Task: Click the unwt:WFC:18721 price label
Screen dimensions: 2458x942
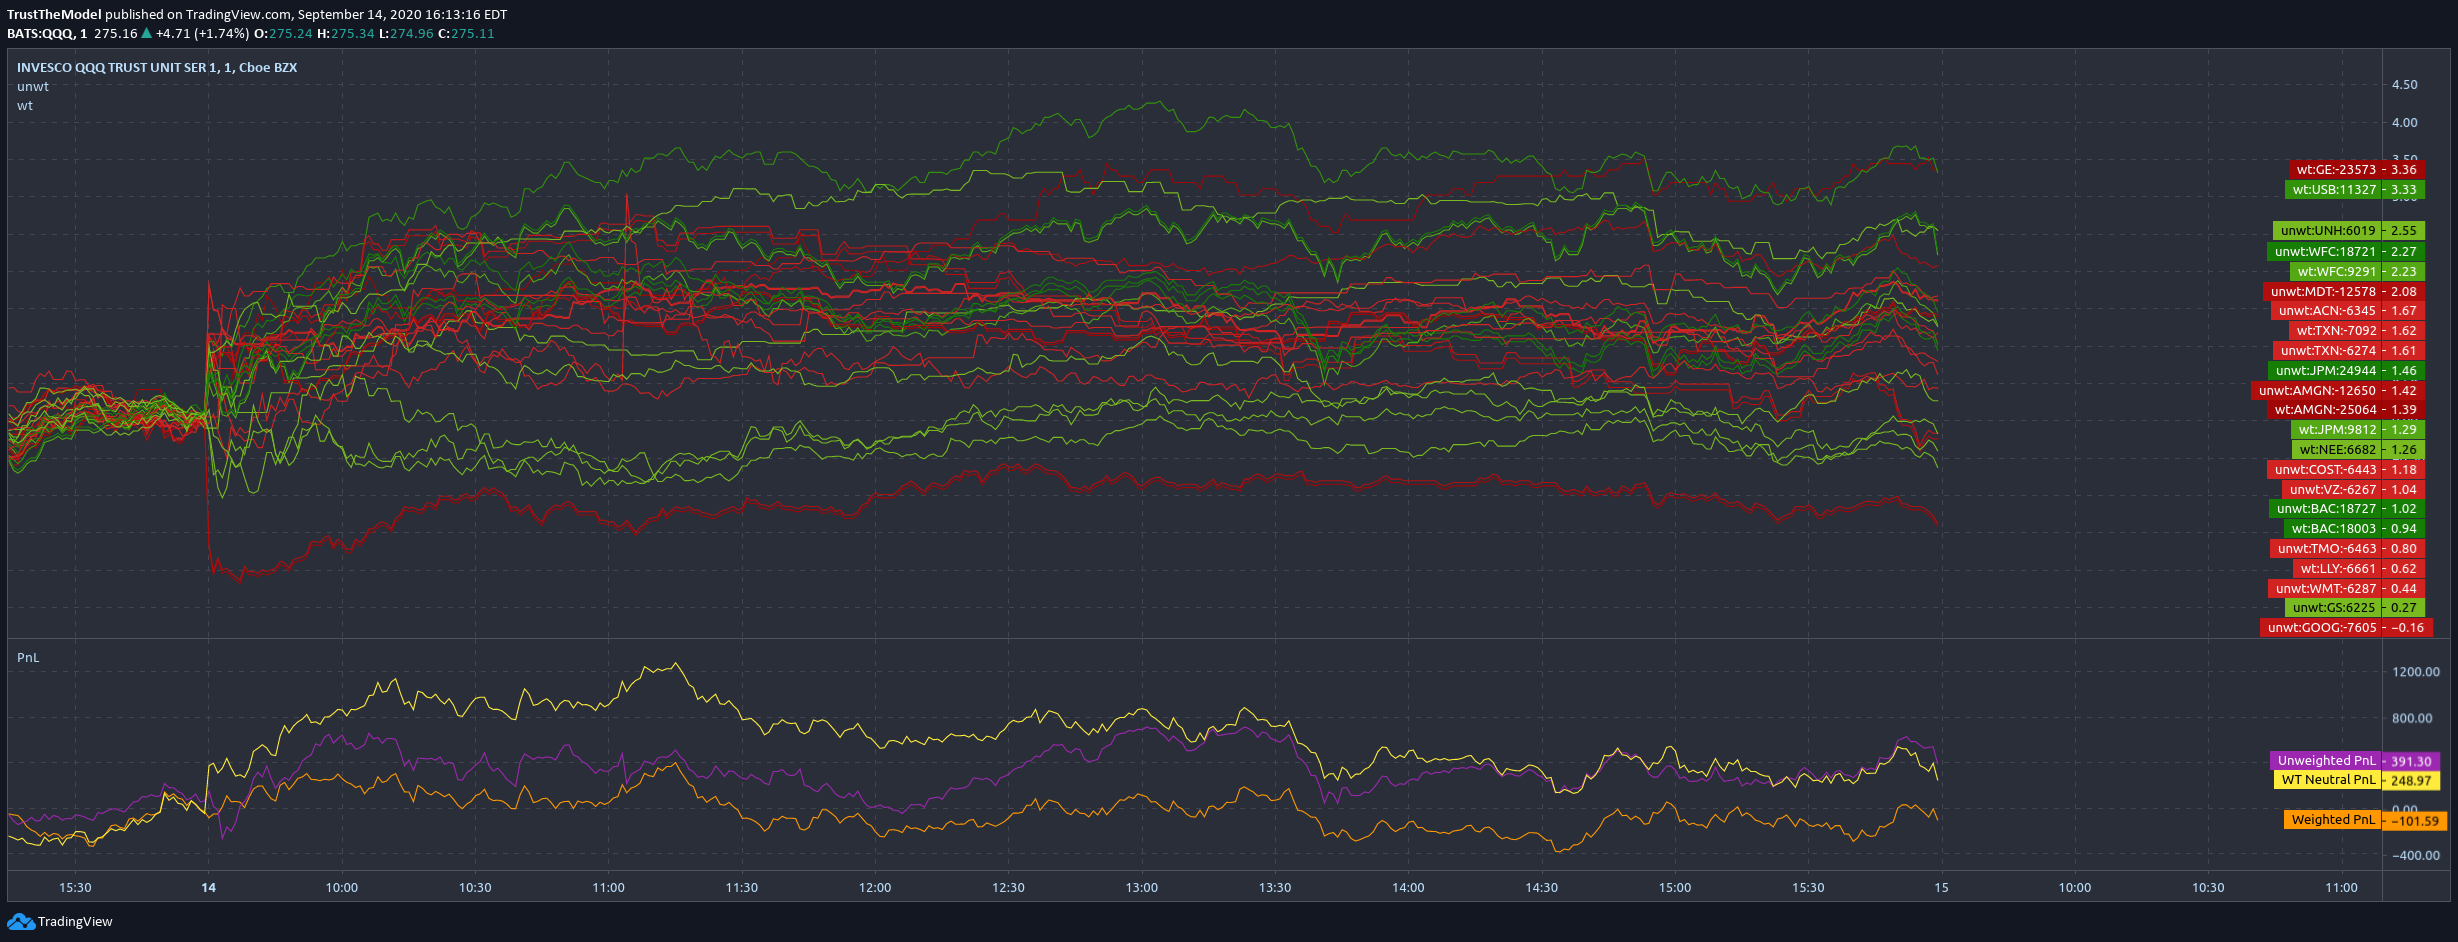Action: click(2346, 251)
